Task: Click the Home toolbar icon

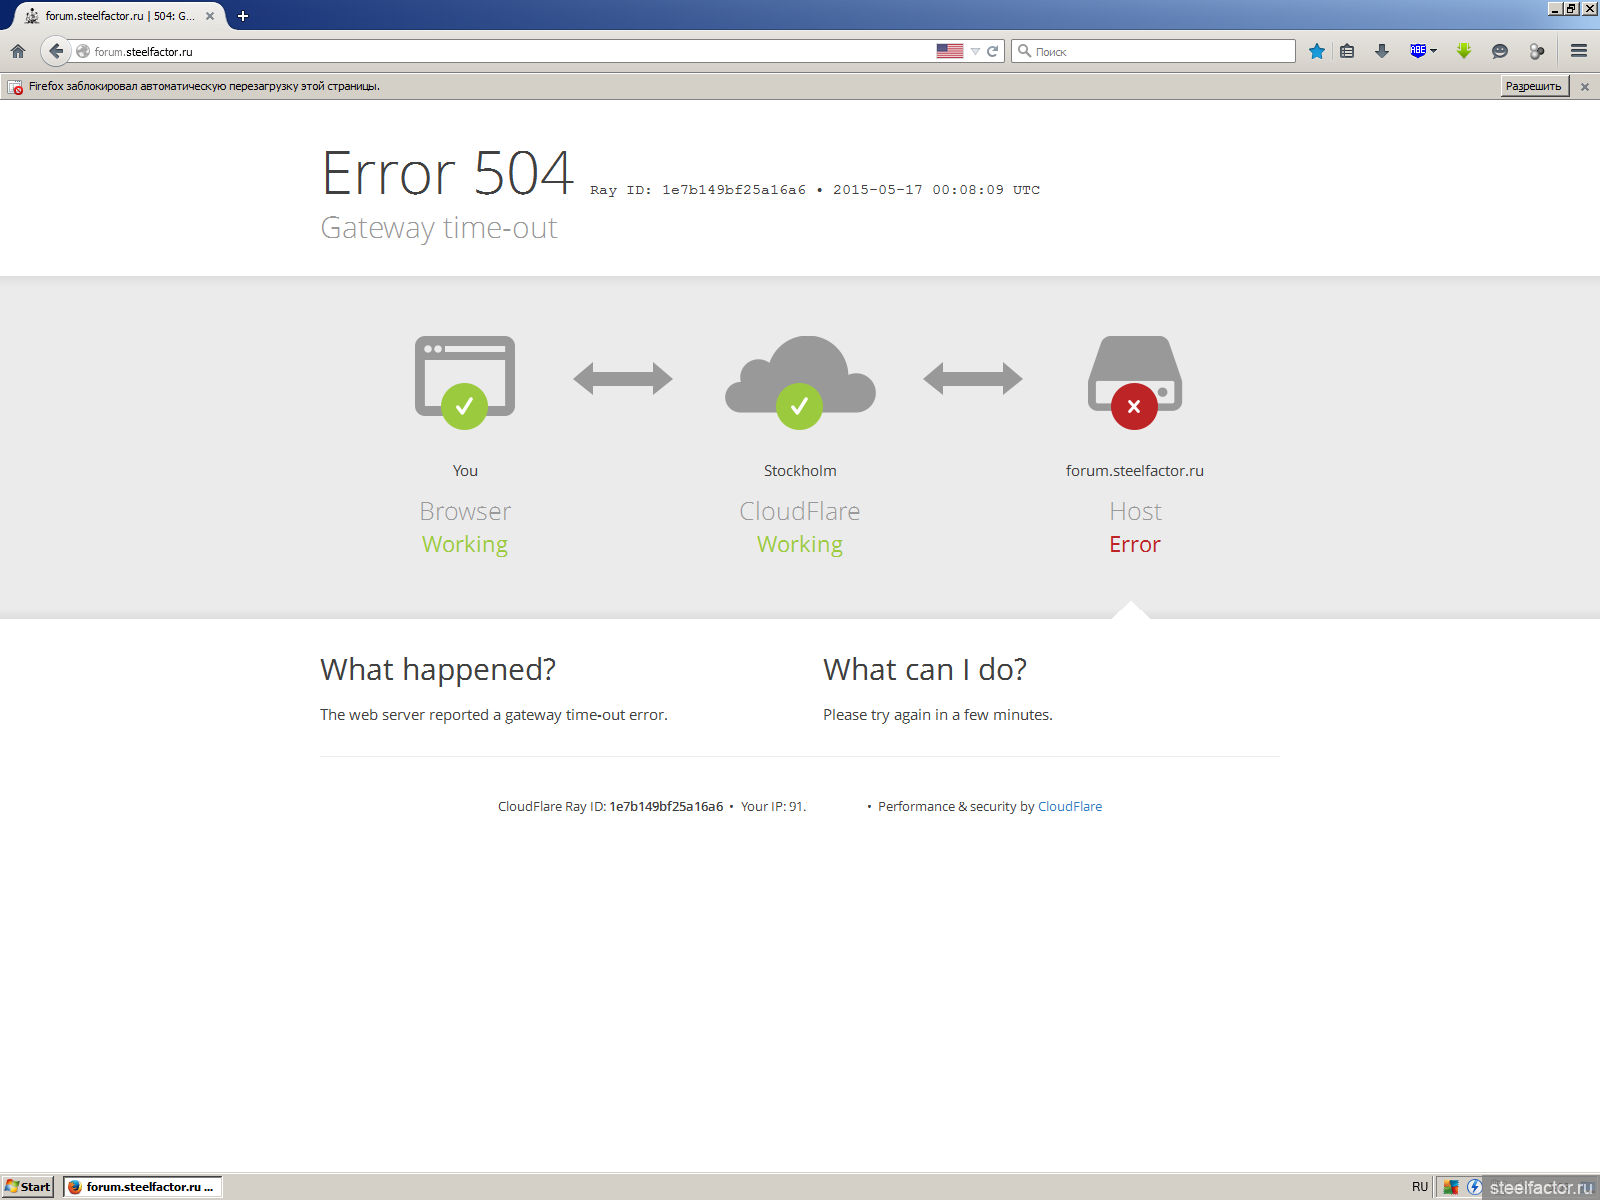Action: pyautogui.click(x=18, y=51)
